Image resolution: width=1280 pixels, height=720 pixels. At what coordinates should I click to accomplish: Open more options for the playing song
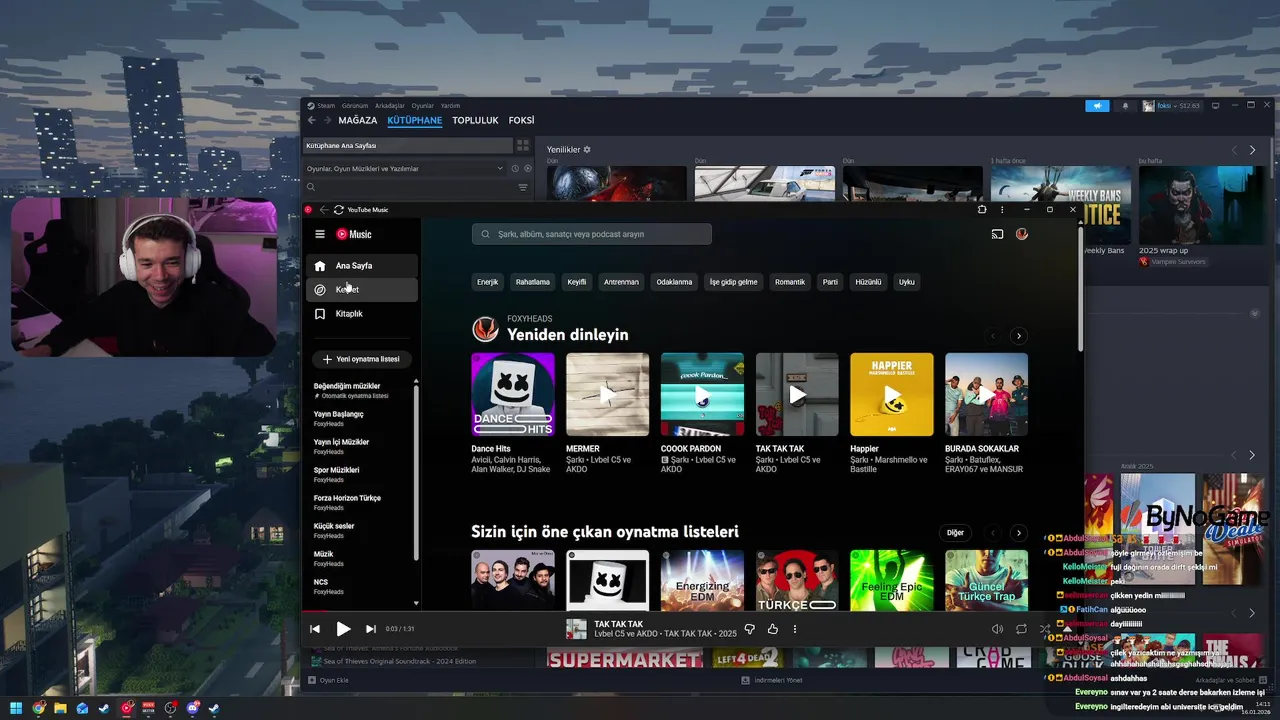(x=795, y=629)
